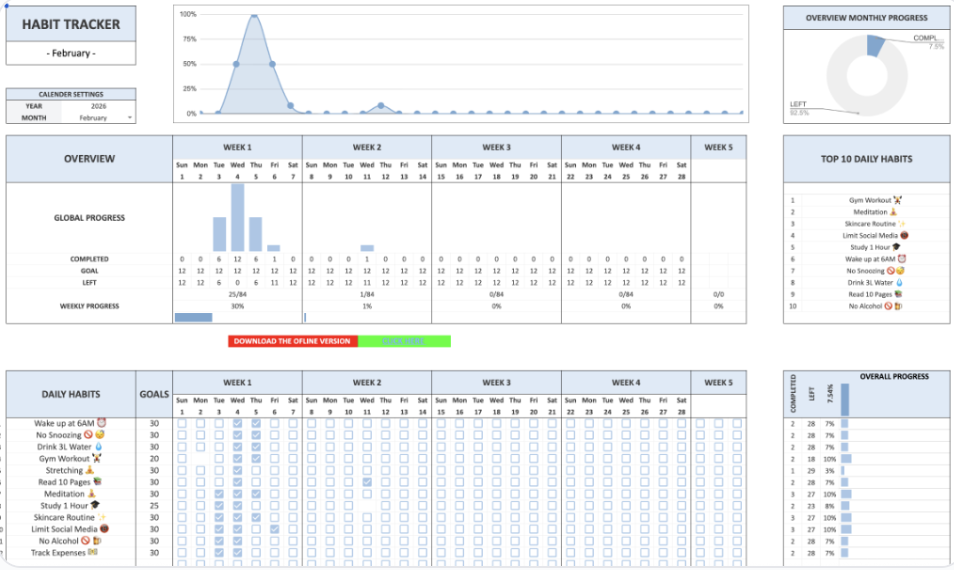Select the WEEK 5 header in Daily Habits section
Image resolution: width=954 pixels, height=570 pixels.
719,383
